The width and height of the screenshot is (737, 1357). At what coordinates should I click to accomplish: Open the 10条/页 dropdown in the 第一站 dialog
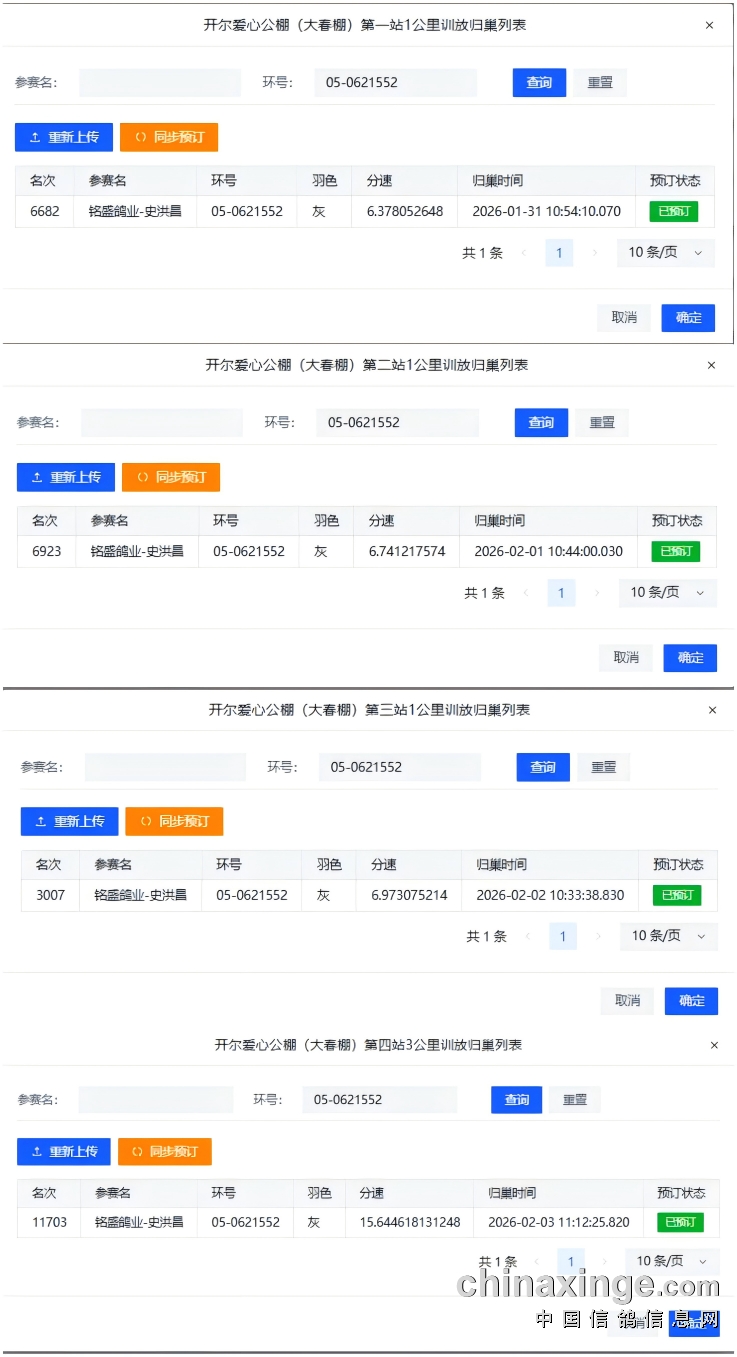point(665,253)
